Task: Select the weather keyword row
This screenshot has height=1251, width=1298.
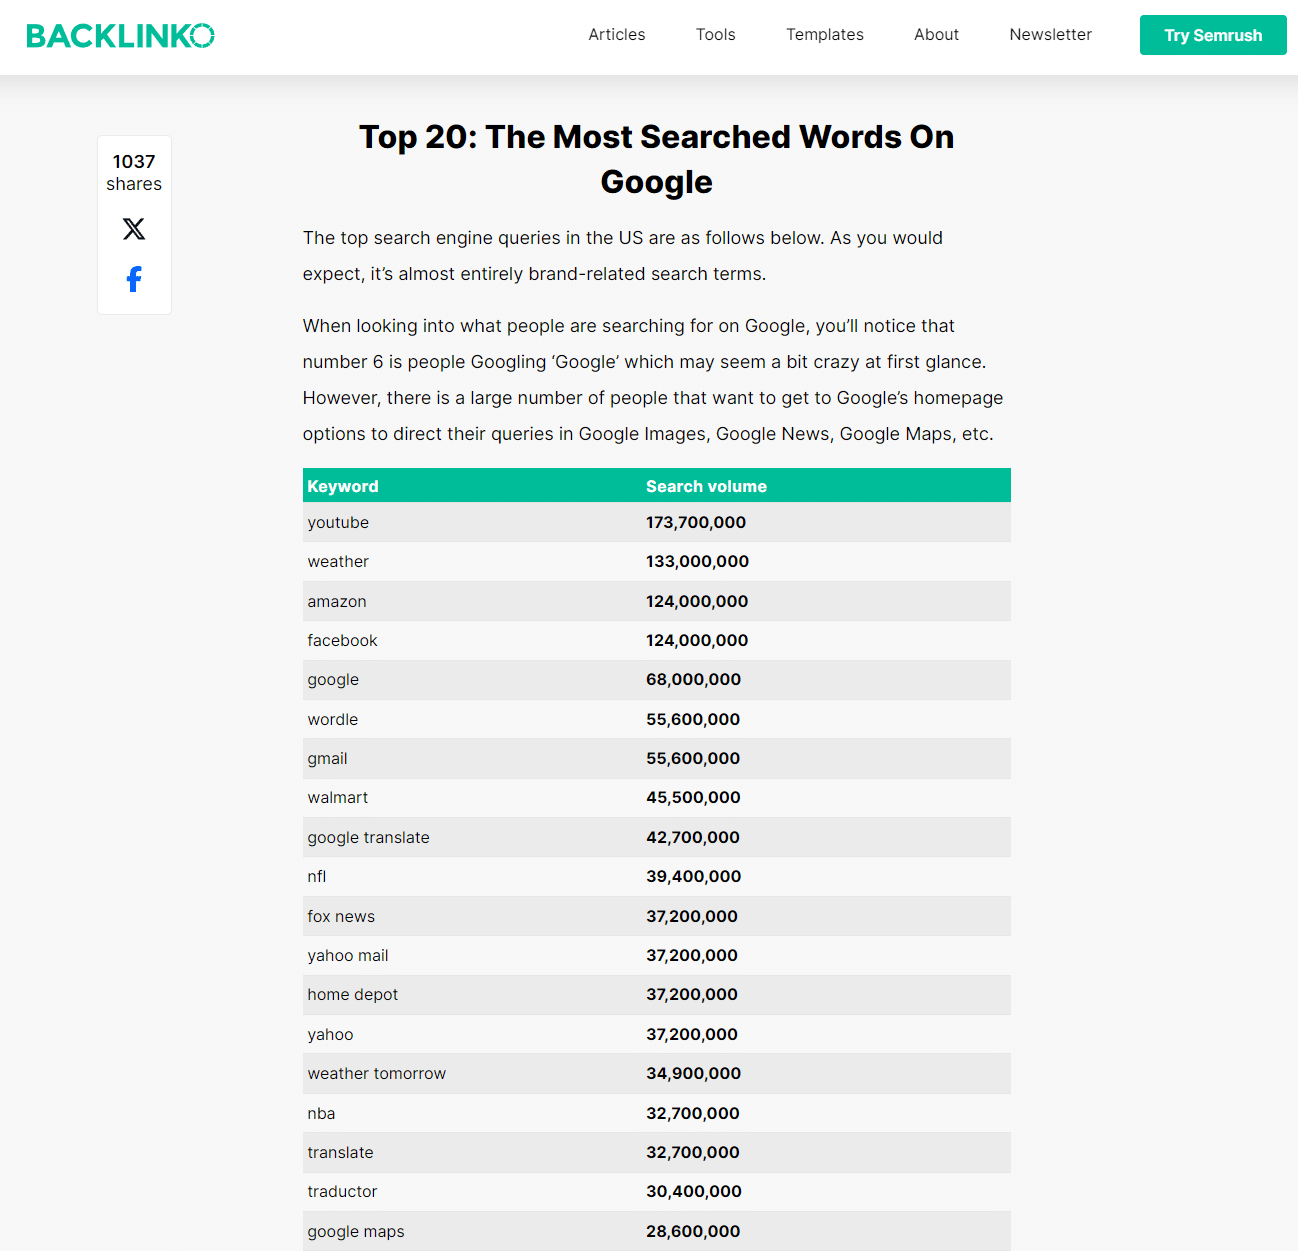Action: (x=657, y=561)
